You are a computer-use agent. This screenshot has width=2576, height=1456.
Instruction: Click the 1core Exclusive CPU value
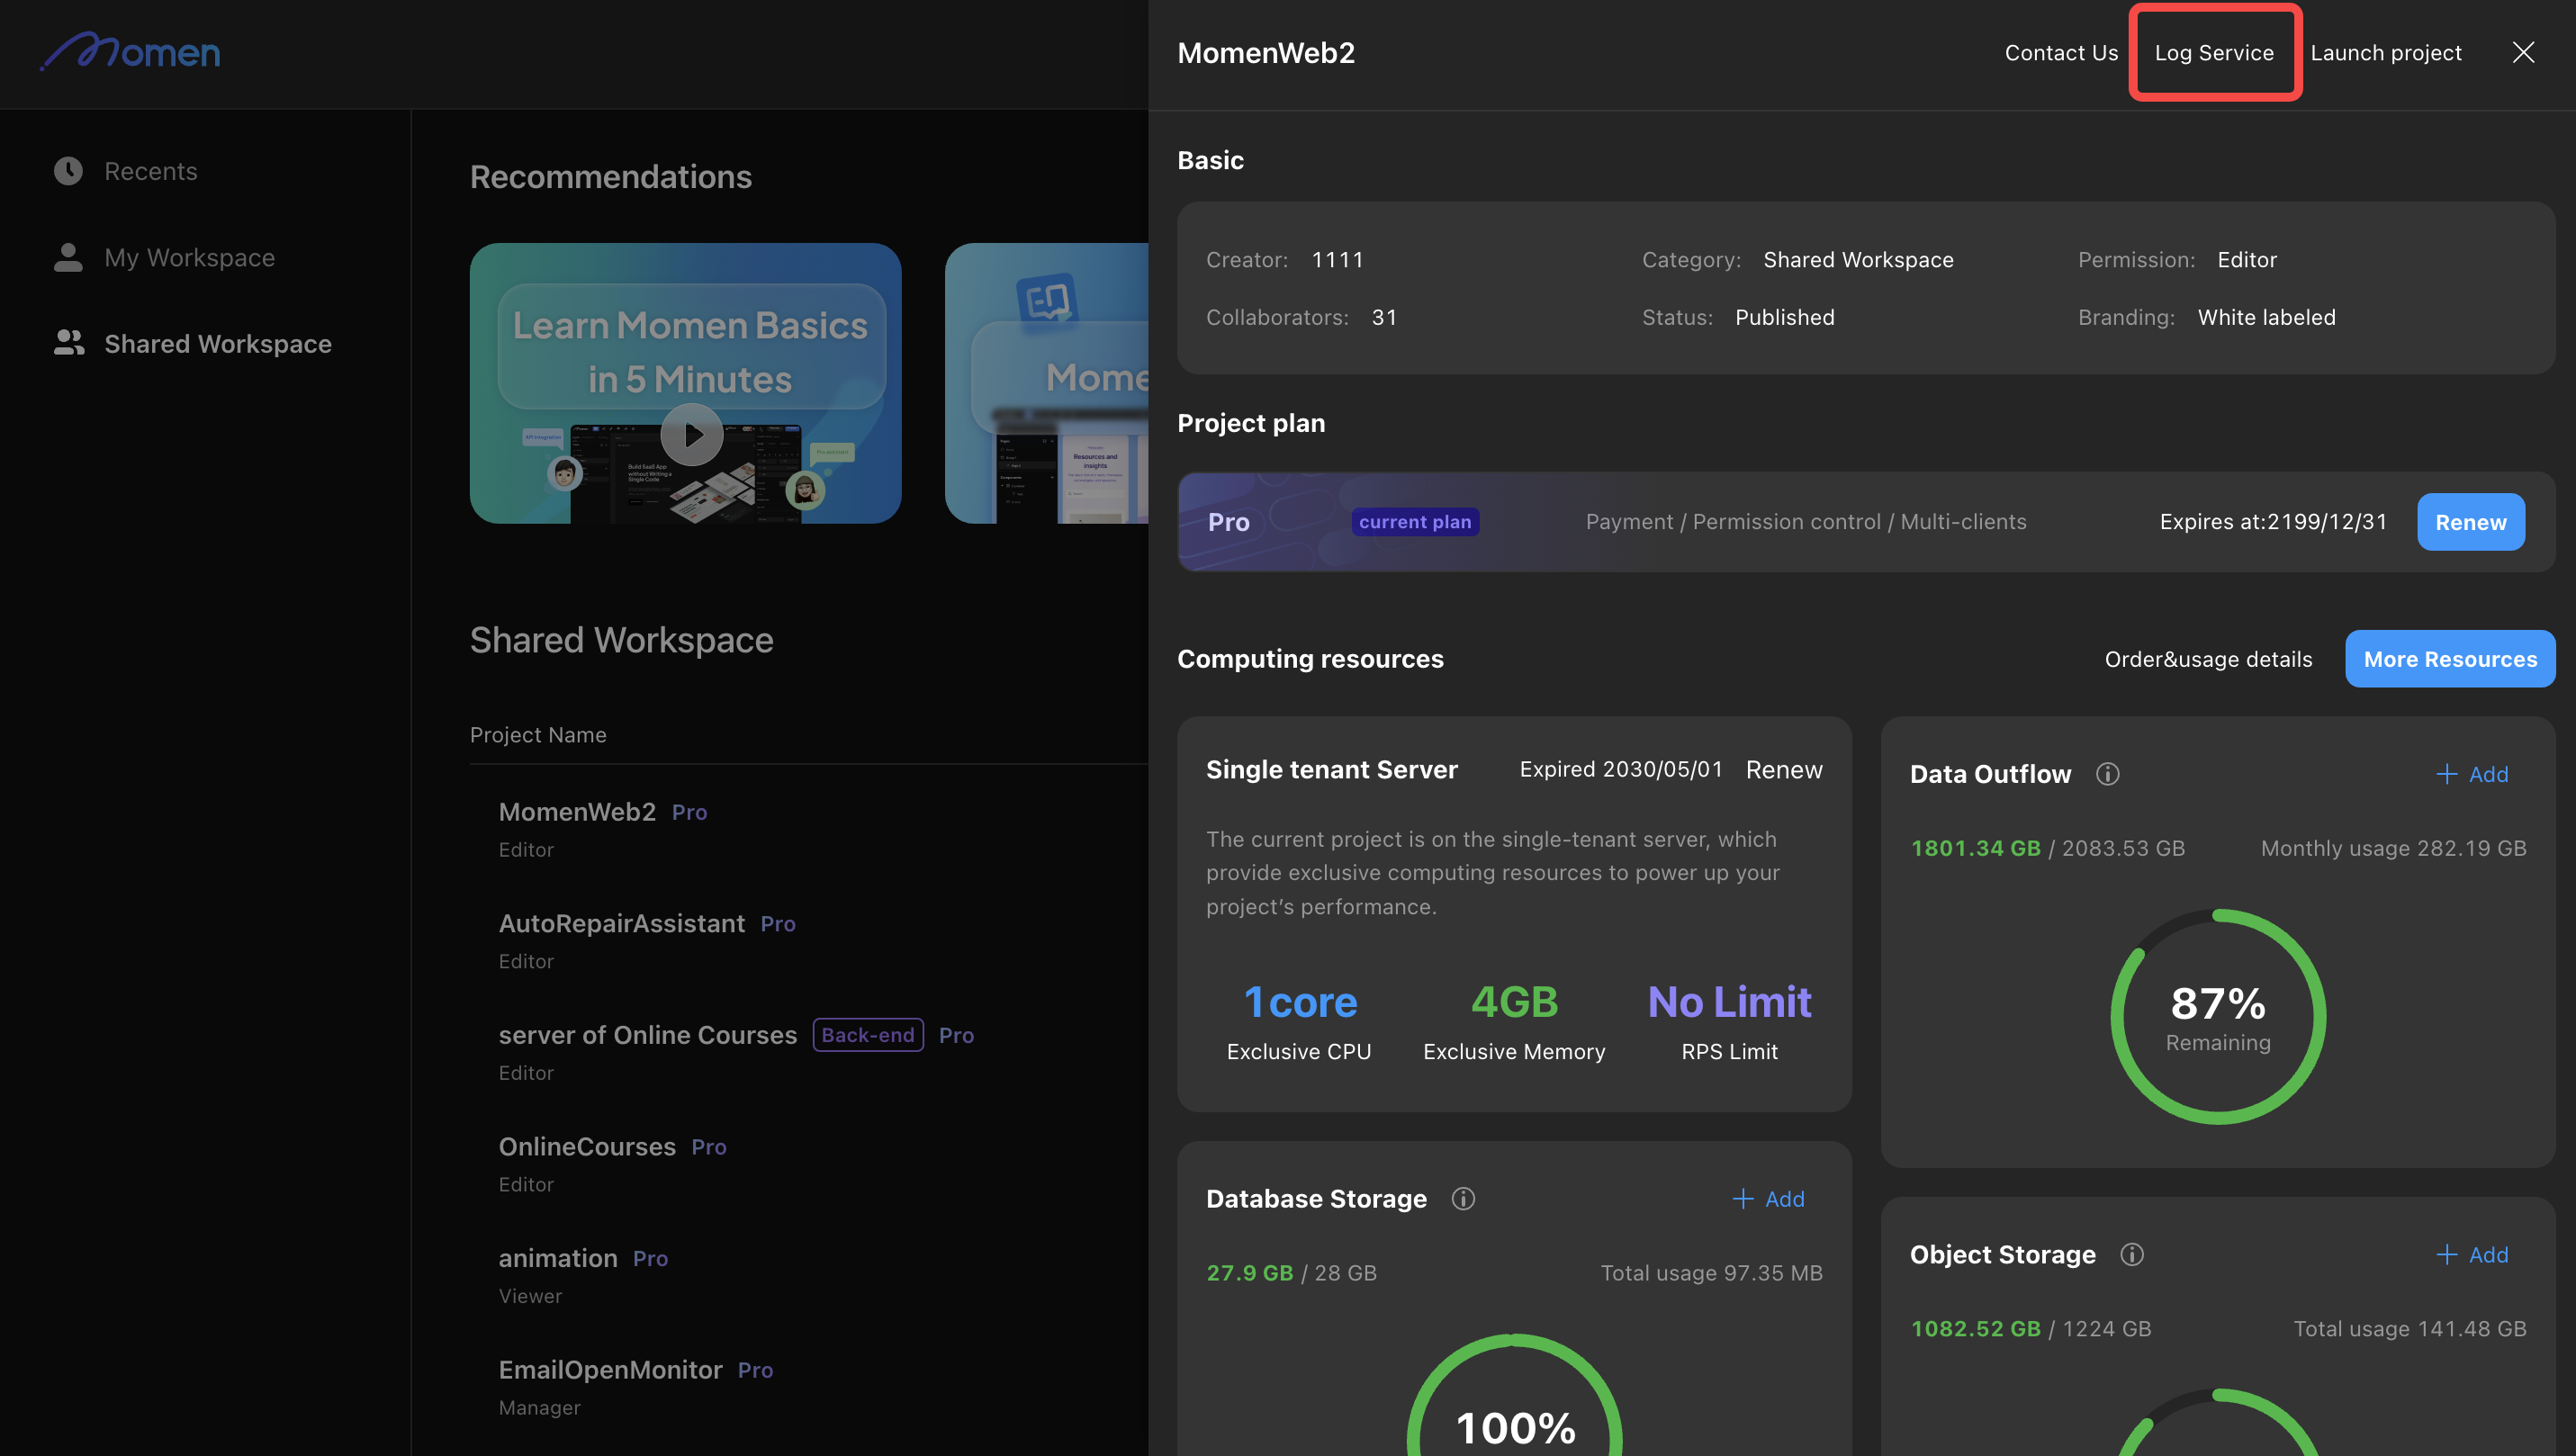click(x=1300, y=1002)
